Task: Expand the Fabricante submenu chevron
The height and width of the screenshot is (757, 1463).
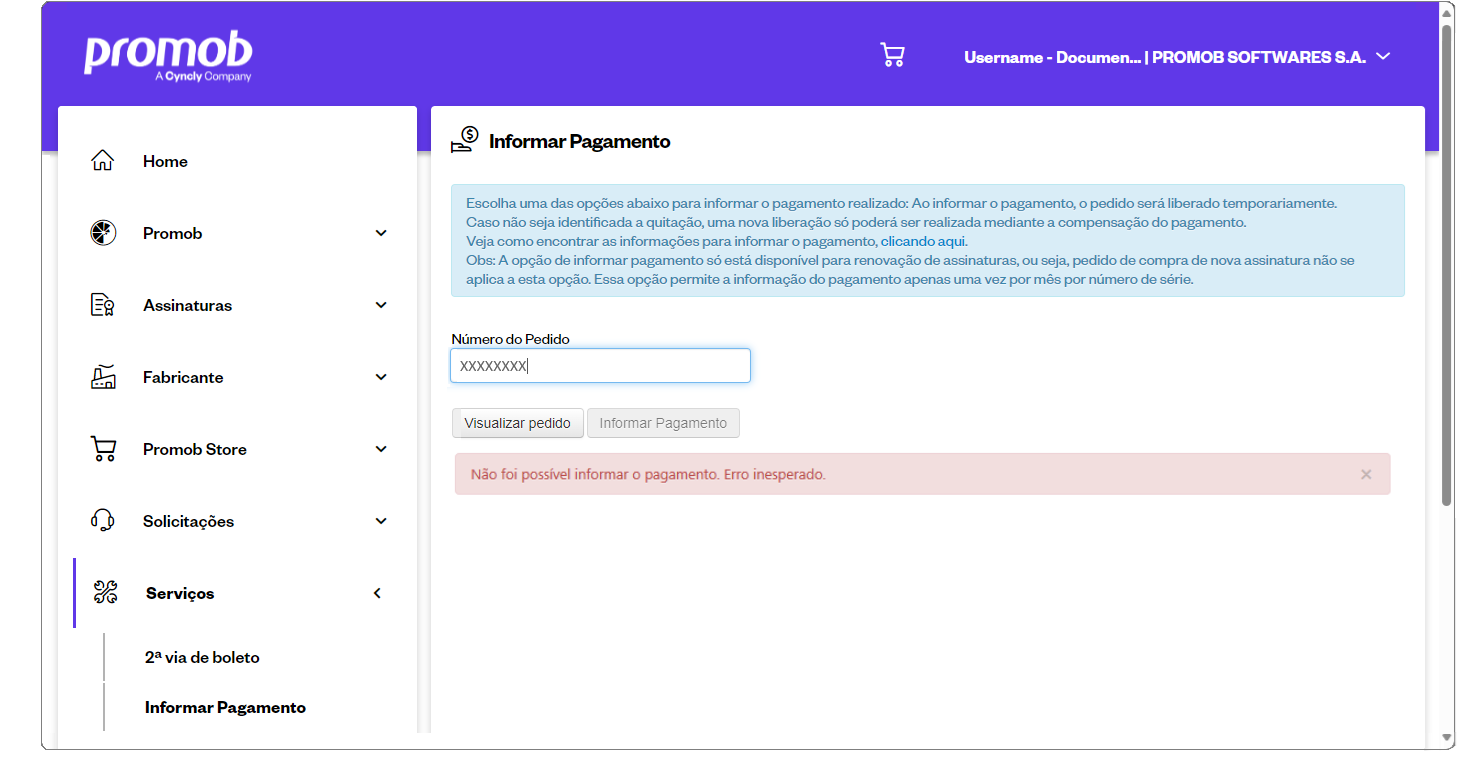Action: (381, 377)
